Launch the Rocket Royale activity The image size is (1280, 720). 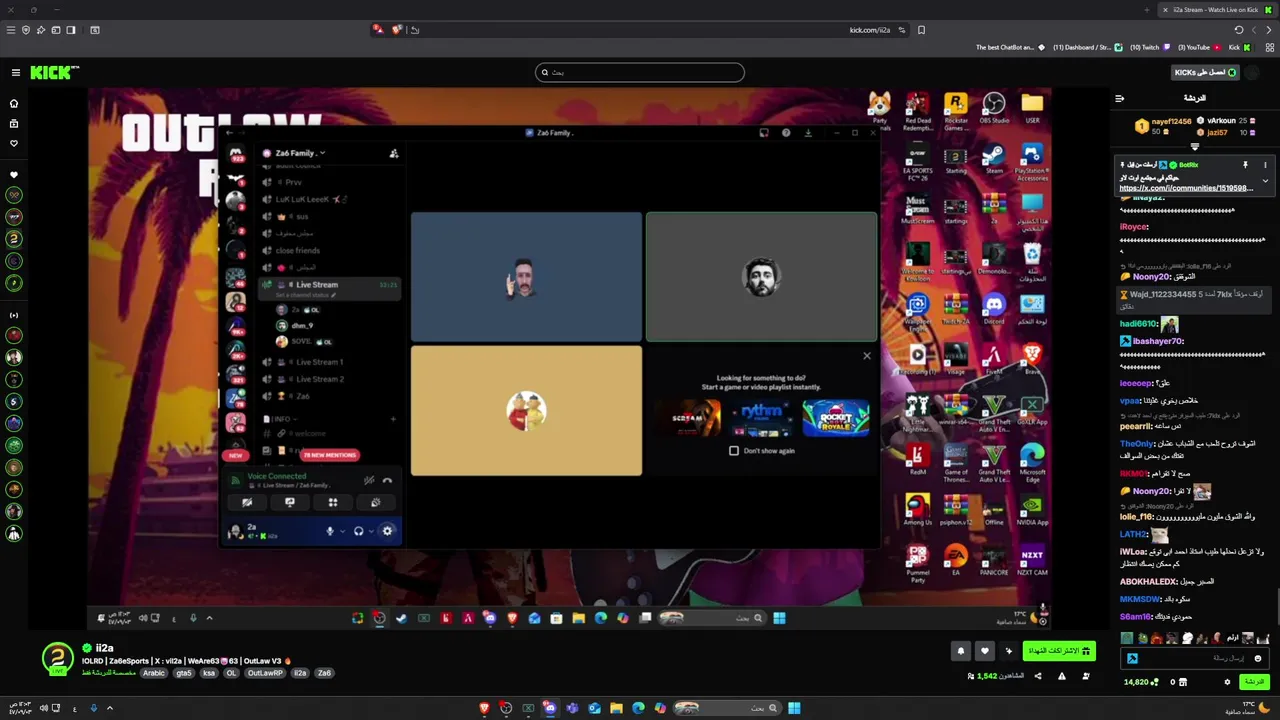tap(836, 418)
